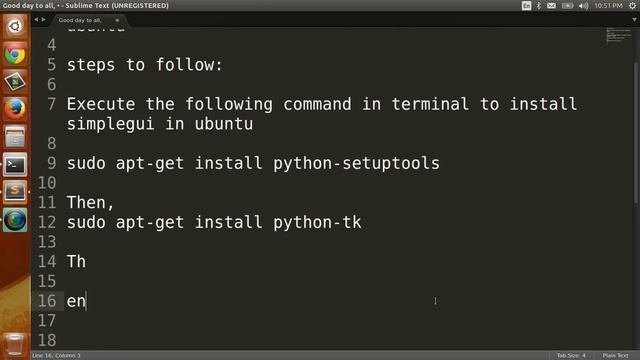Image resolution: width=640 pixels, height=360 pixels.
Task: Open the Plain Text syntax selector
Action: (x=616, y=356)
